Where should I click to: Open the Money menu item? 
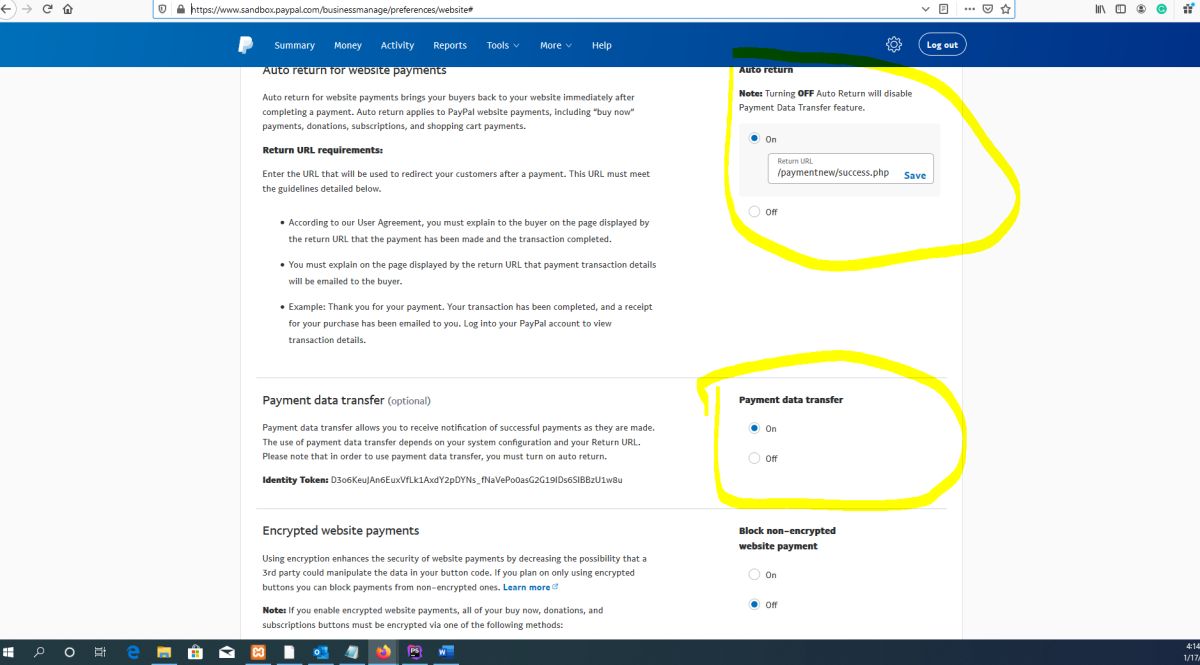348,45
